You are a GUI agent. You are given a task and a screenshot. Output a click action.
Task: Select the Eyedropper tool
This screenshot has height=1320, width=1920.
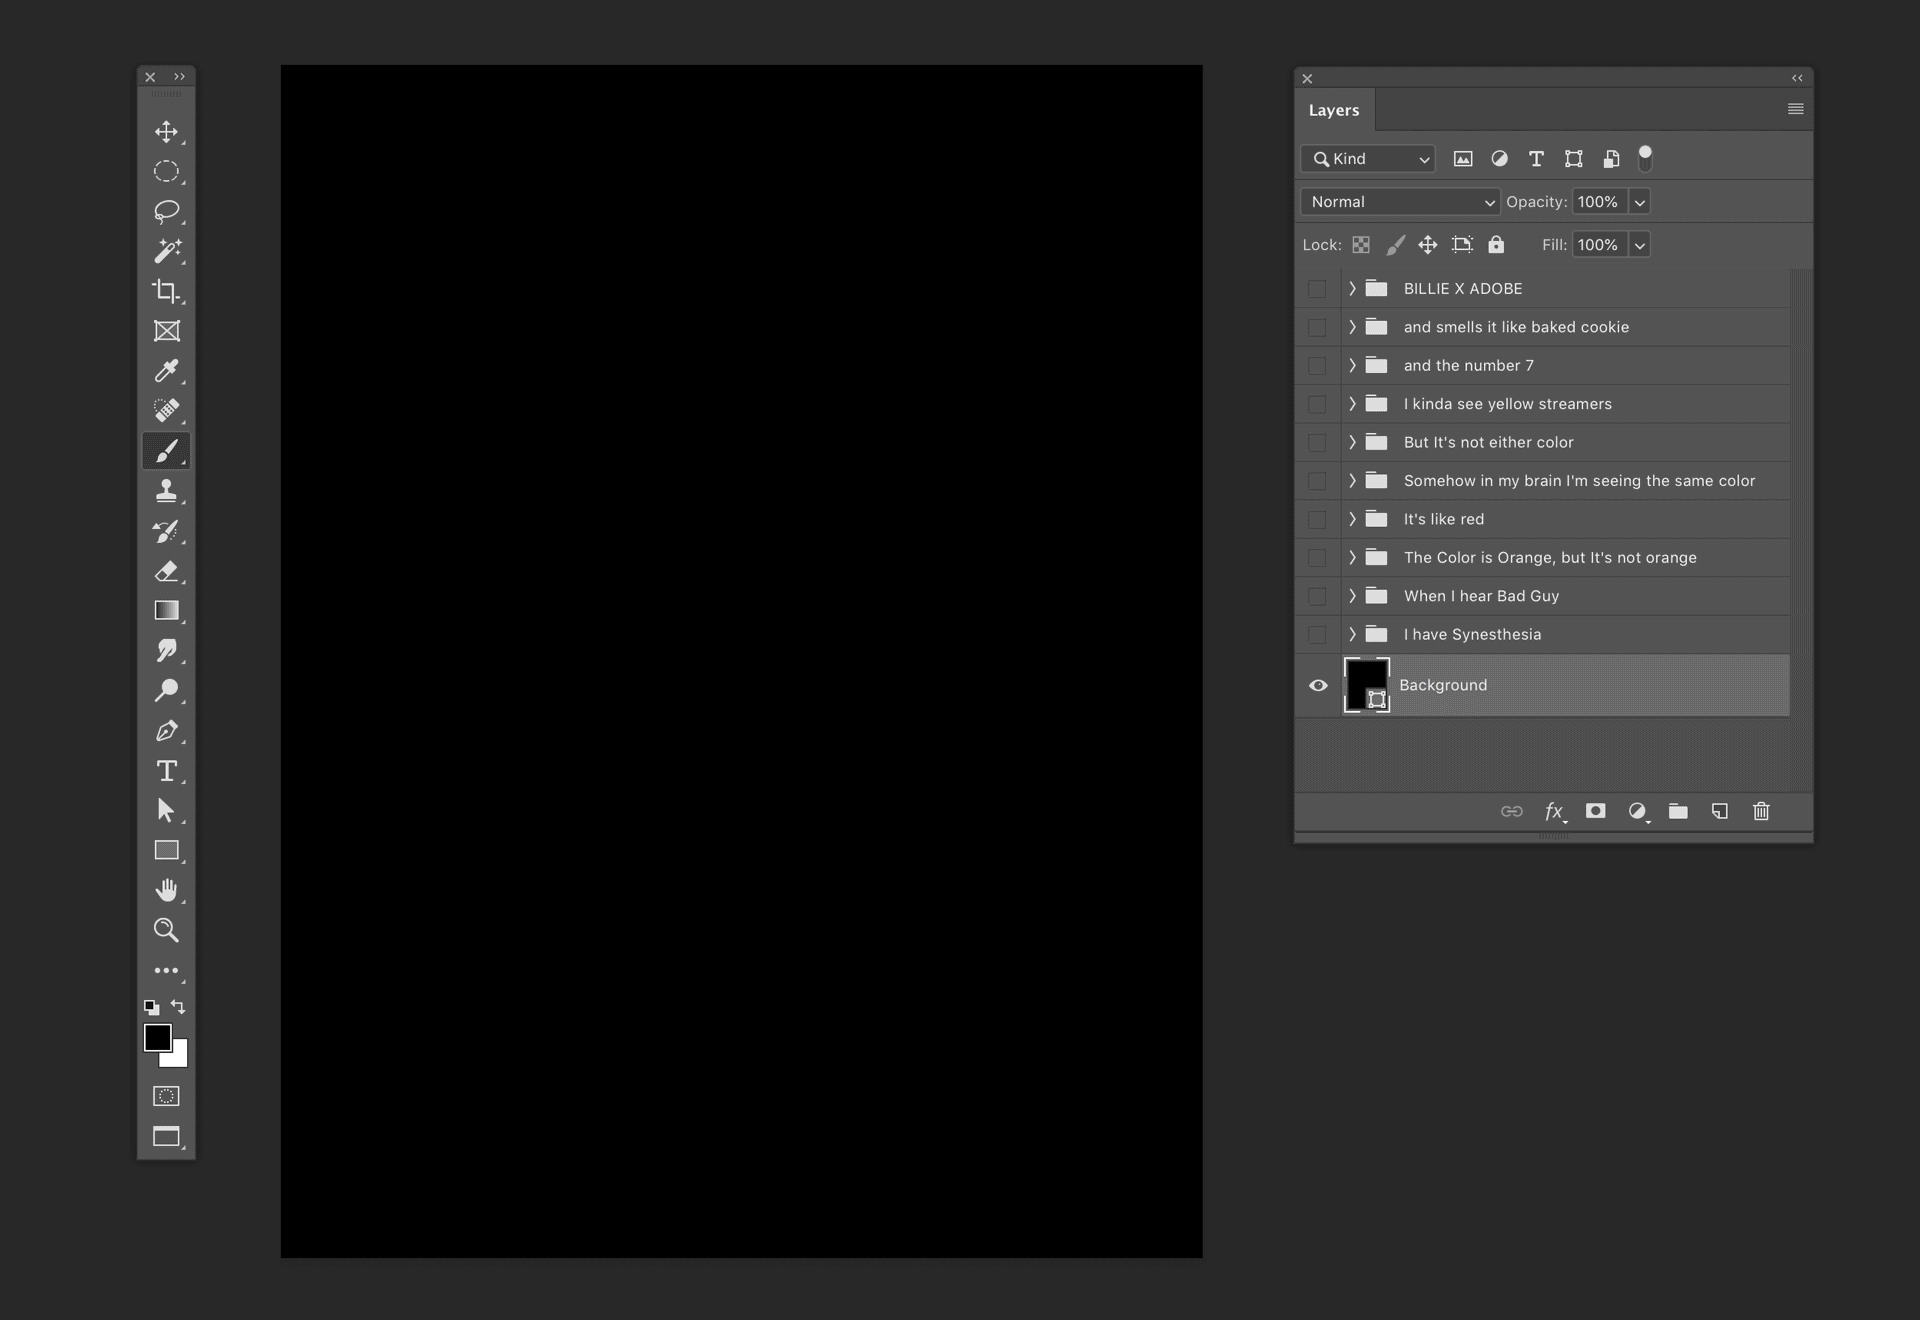coord(165,370)
